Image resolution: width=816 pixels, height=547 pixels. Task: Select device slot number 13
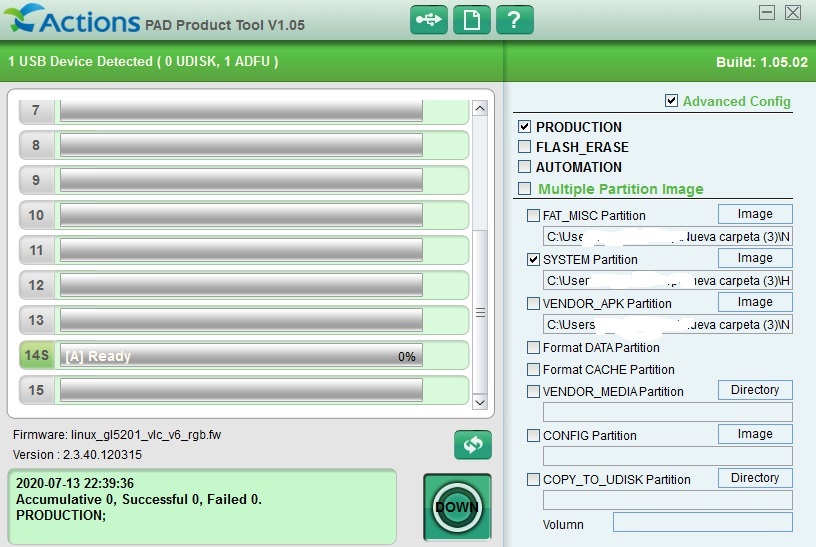coord(36,320)
